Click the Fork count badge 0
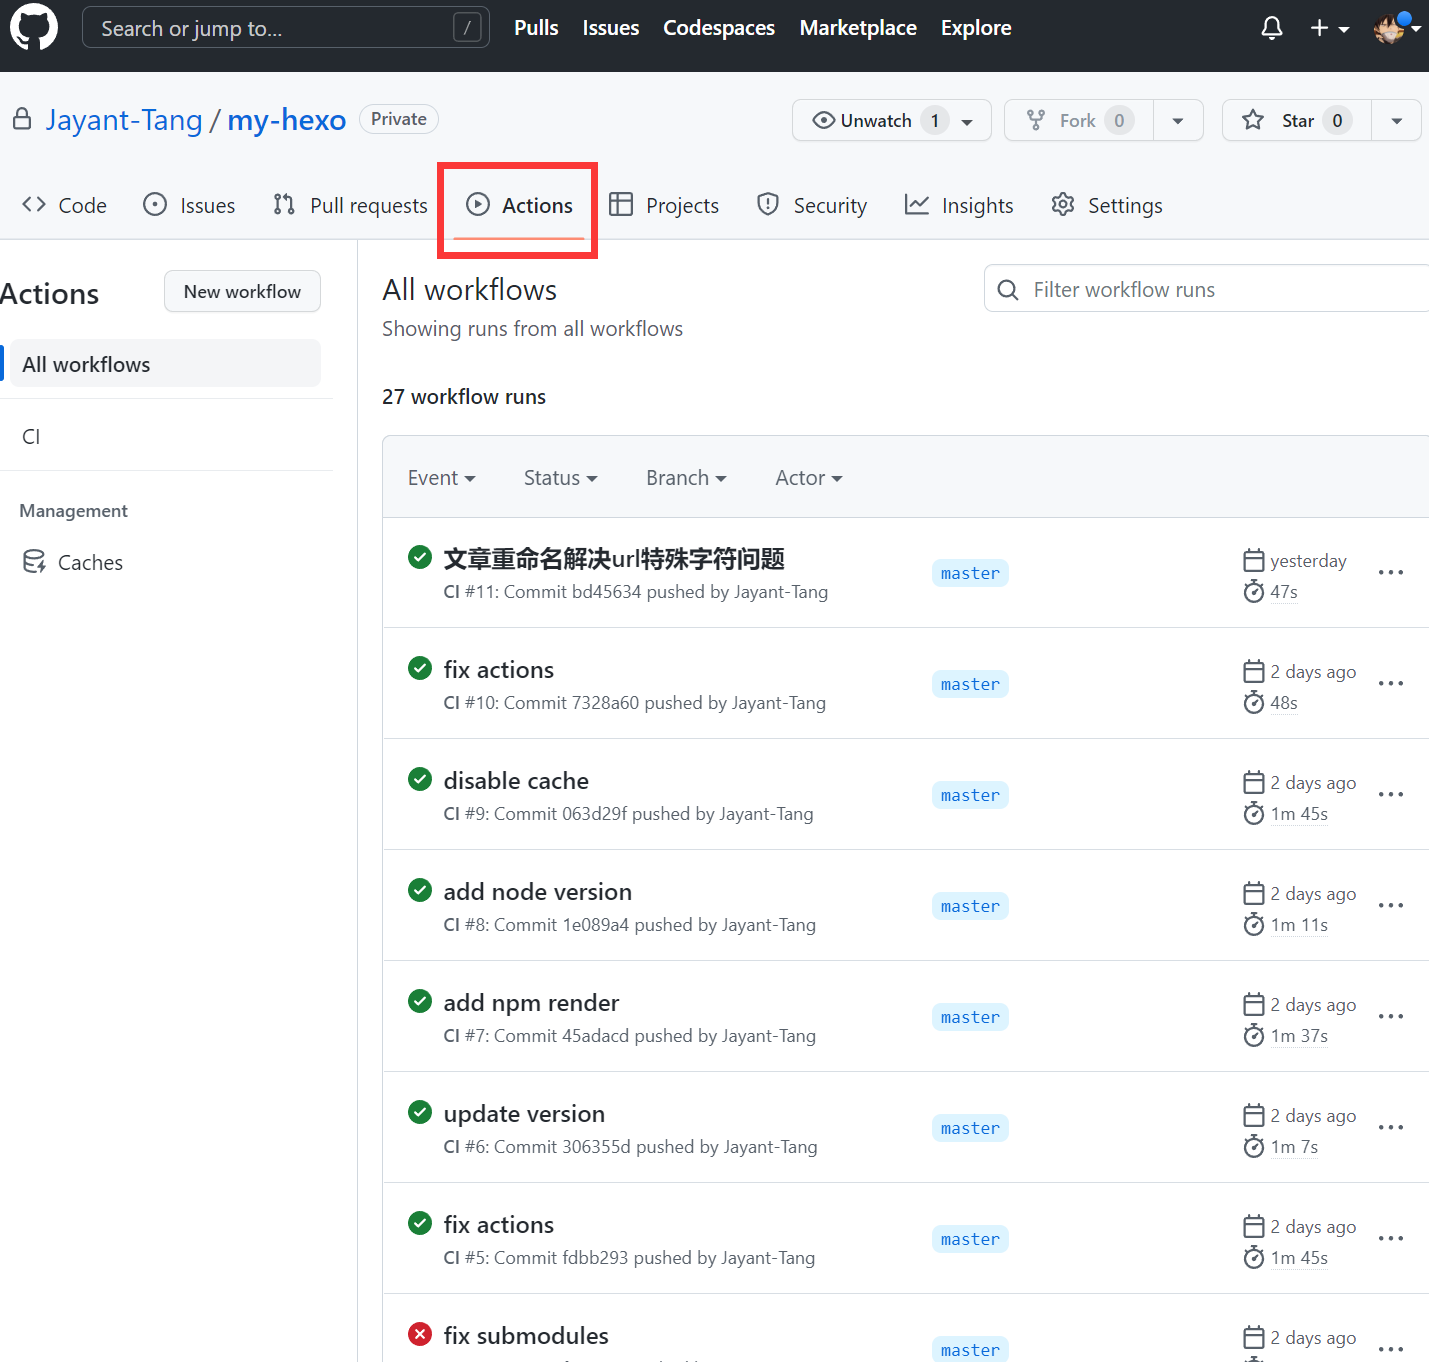1429x1362 pixels. click(x=1119, y=120)
